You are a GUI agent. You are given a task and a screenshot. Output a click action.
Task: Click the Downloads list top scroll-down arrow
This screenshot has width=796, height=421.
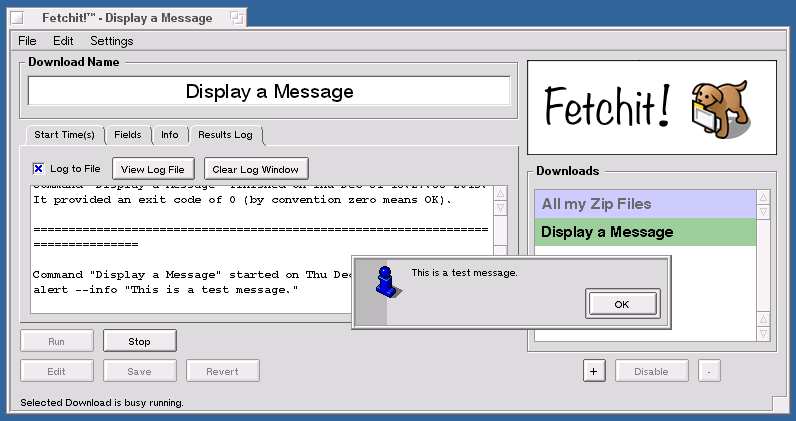(764, 211)
